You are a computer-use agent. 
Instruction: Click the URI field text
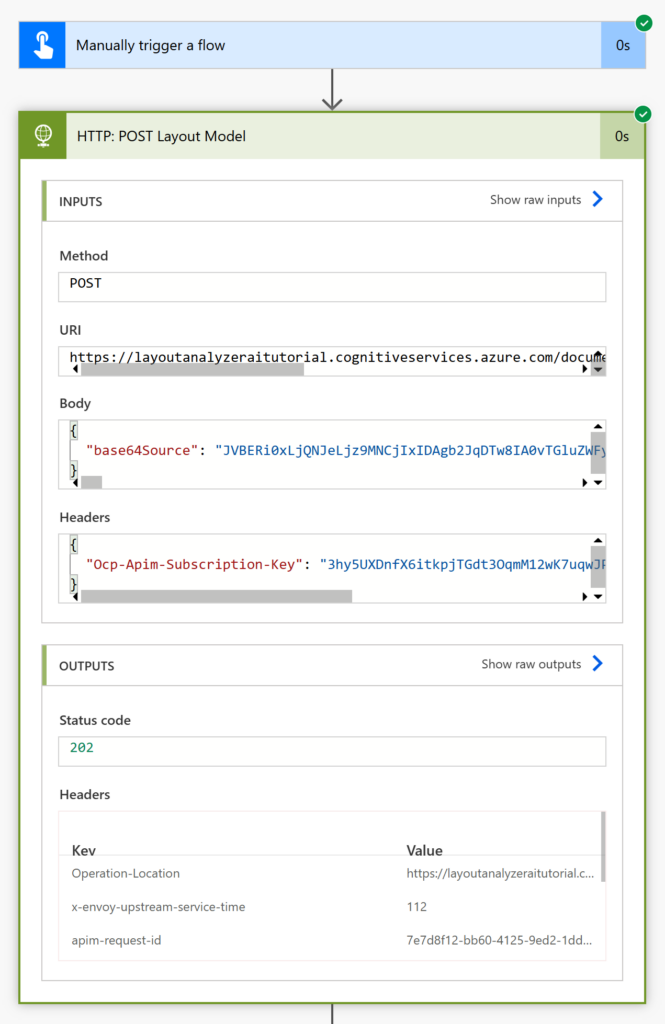tap(336, 357)
